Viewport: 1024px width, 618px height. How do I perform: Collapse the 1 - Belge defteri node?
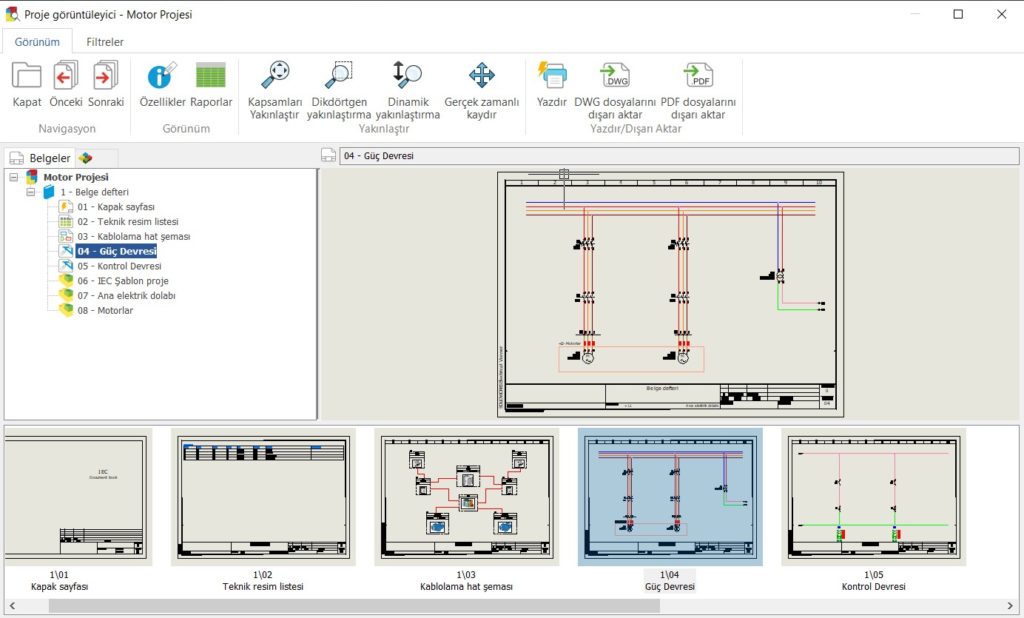(31, 191)
